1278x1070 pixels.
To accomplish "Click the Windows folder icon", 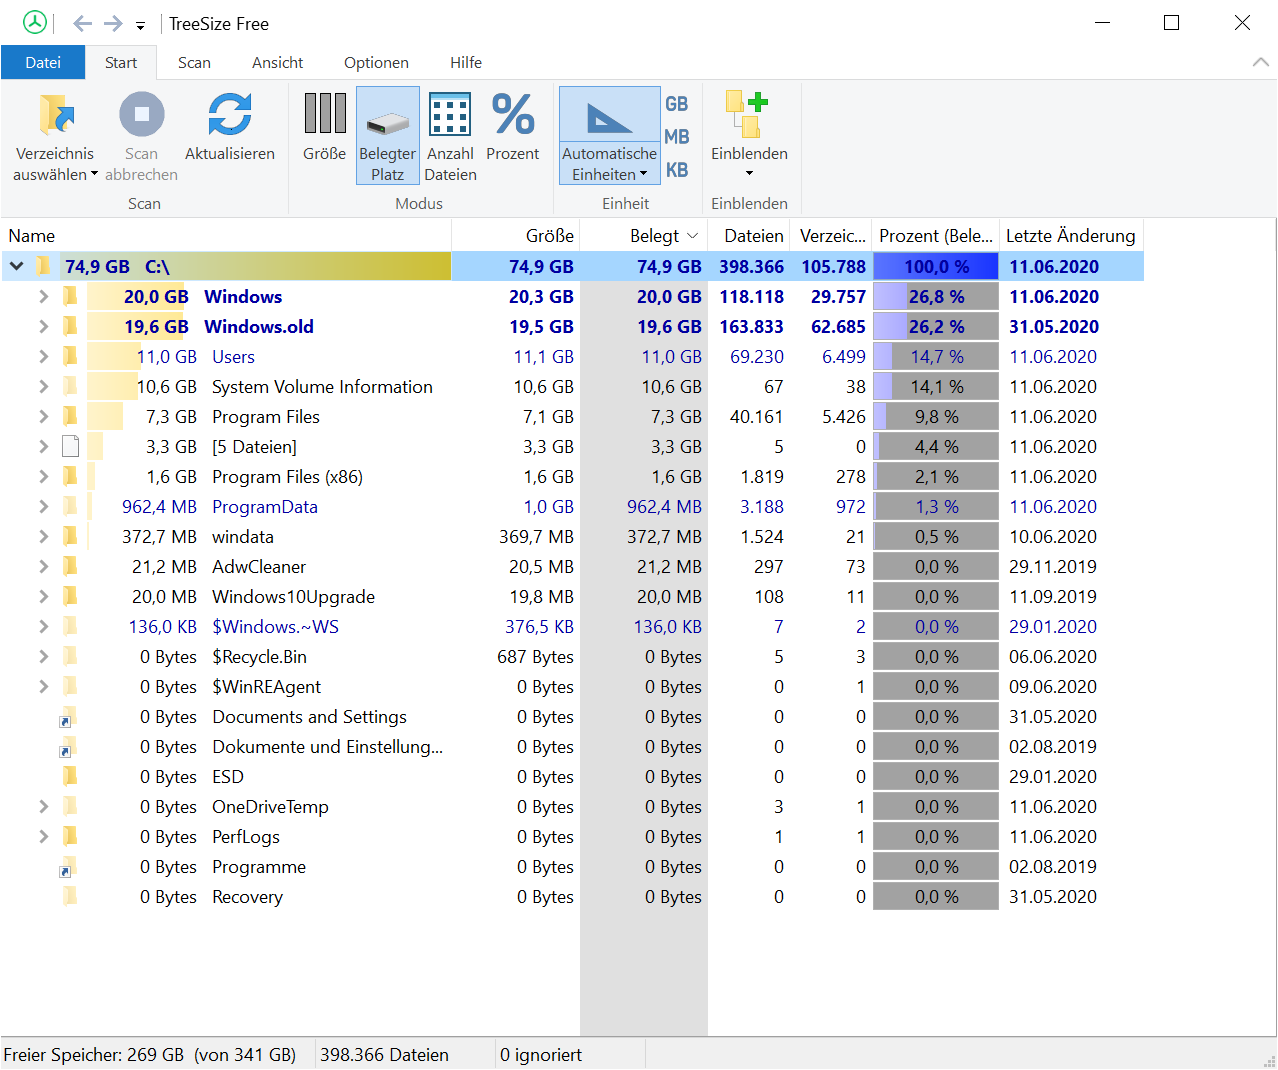I will 70,296.
